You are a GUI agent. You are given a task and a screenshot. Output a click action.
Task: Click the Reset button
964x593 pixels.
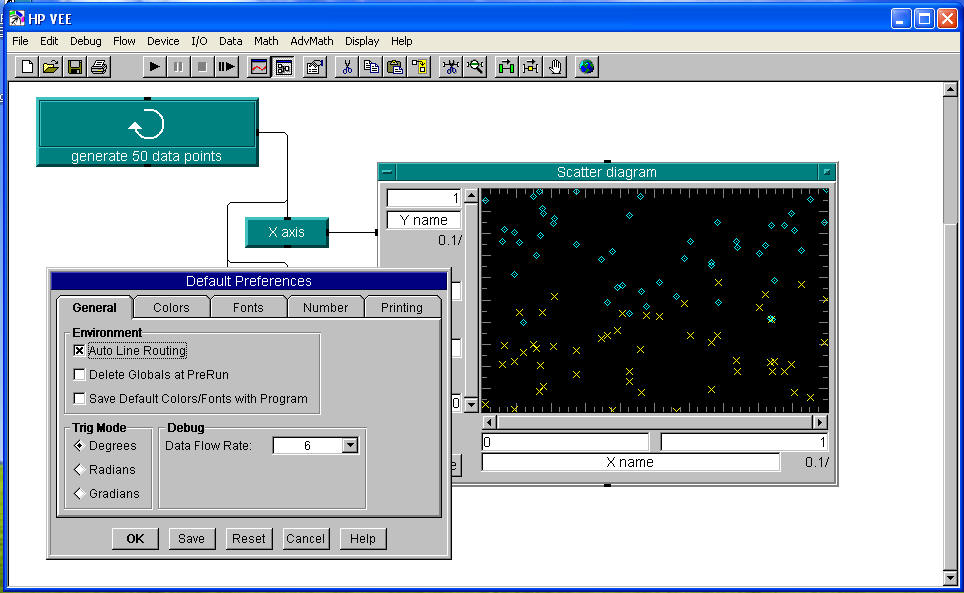click(x=248, y=539)
